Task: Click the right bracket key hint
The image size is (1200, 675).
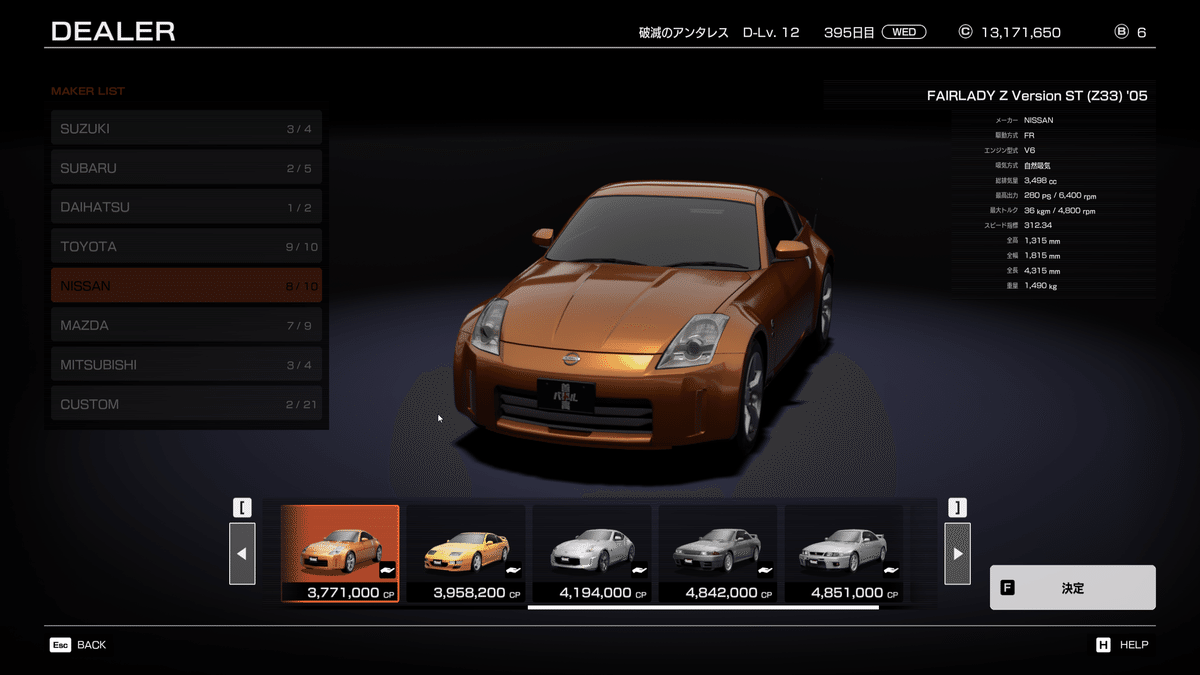Action: [958, 507]
